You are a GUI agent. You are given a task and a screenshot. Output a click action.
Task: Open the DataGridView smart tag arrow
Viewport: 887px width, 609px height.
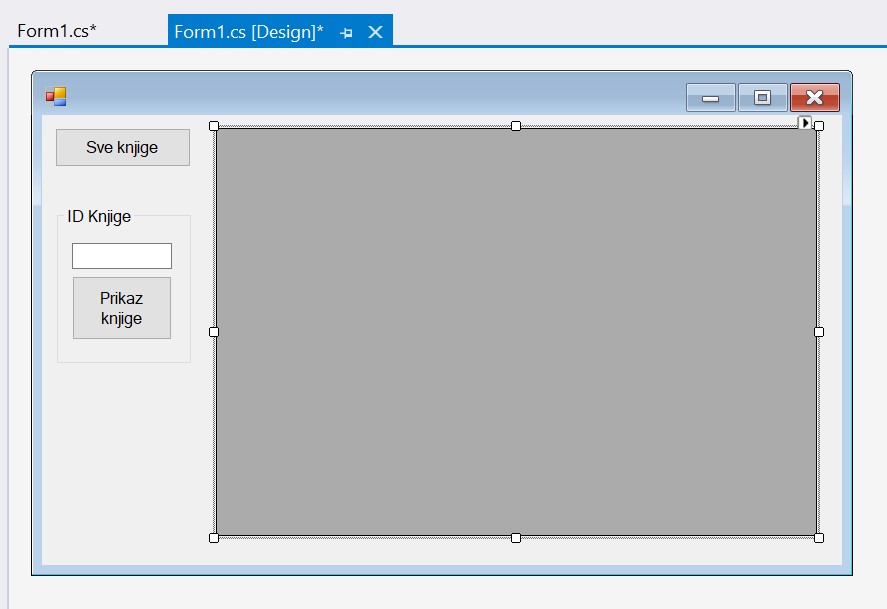pyautogui.click(x=804, y=123)
